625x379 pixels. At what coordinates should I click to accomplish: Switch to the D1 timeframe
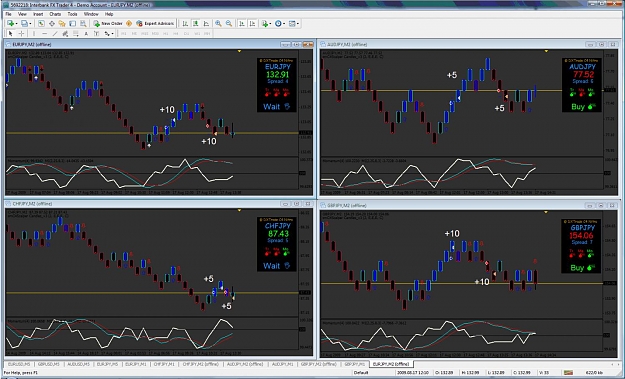click(187, 33)
